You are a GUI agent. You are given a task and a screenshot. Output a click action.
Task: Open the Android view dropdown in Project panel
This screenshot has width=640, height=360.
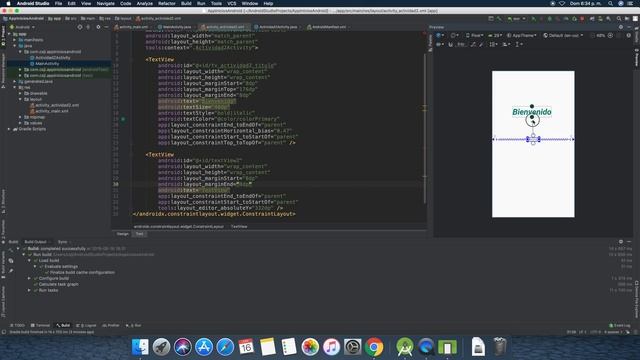tap(23, 27)
